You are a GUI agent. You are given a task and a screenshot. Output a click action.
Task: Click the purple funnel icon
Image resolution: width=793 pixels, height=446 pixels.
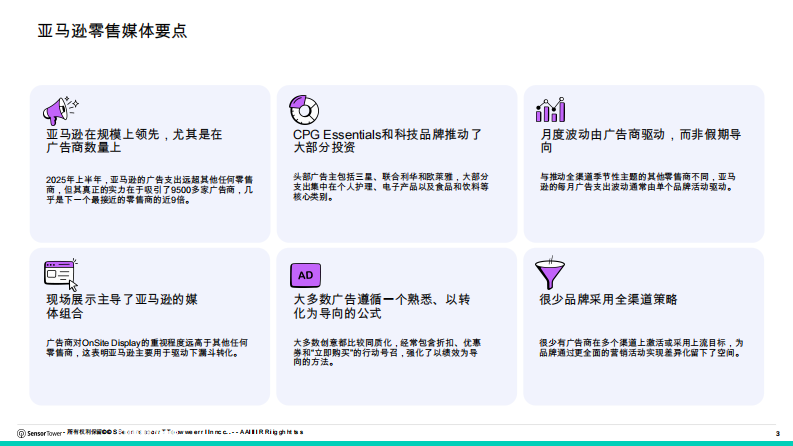pos(550,273)
